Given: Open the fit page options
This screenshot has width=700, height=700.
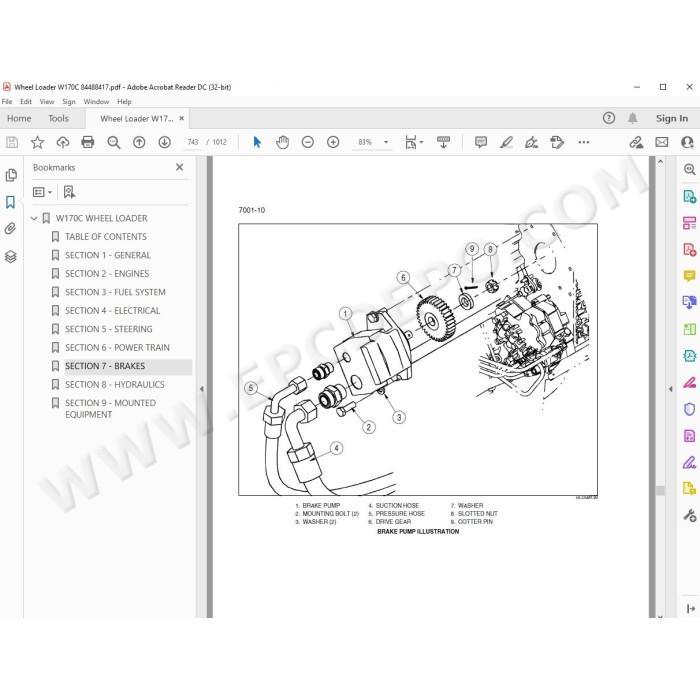Looking at the screenshot, I should [x=414, y=142].
